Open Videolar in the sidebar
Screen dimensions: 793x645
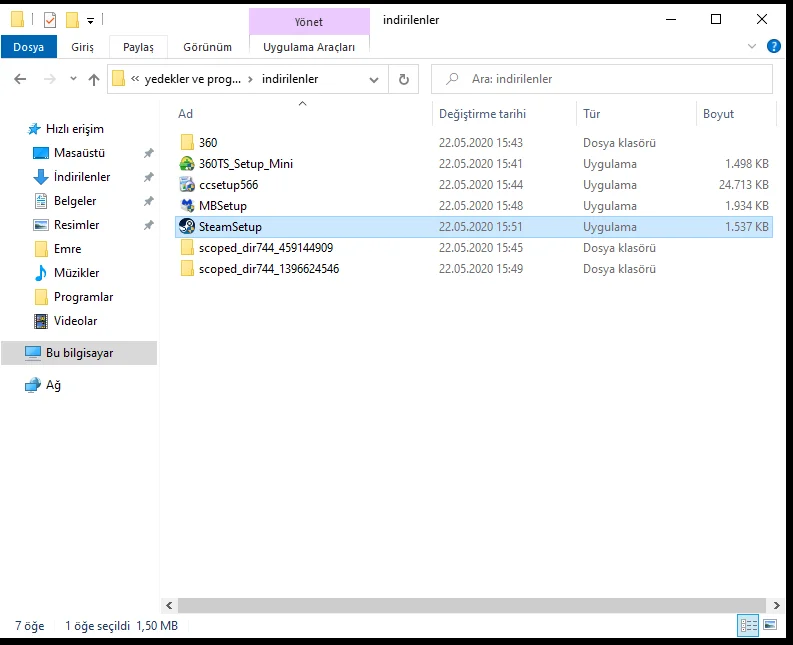[75, 321]
